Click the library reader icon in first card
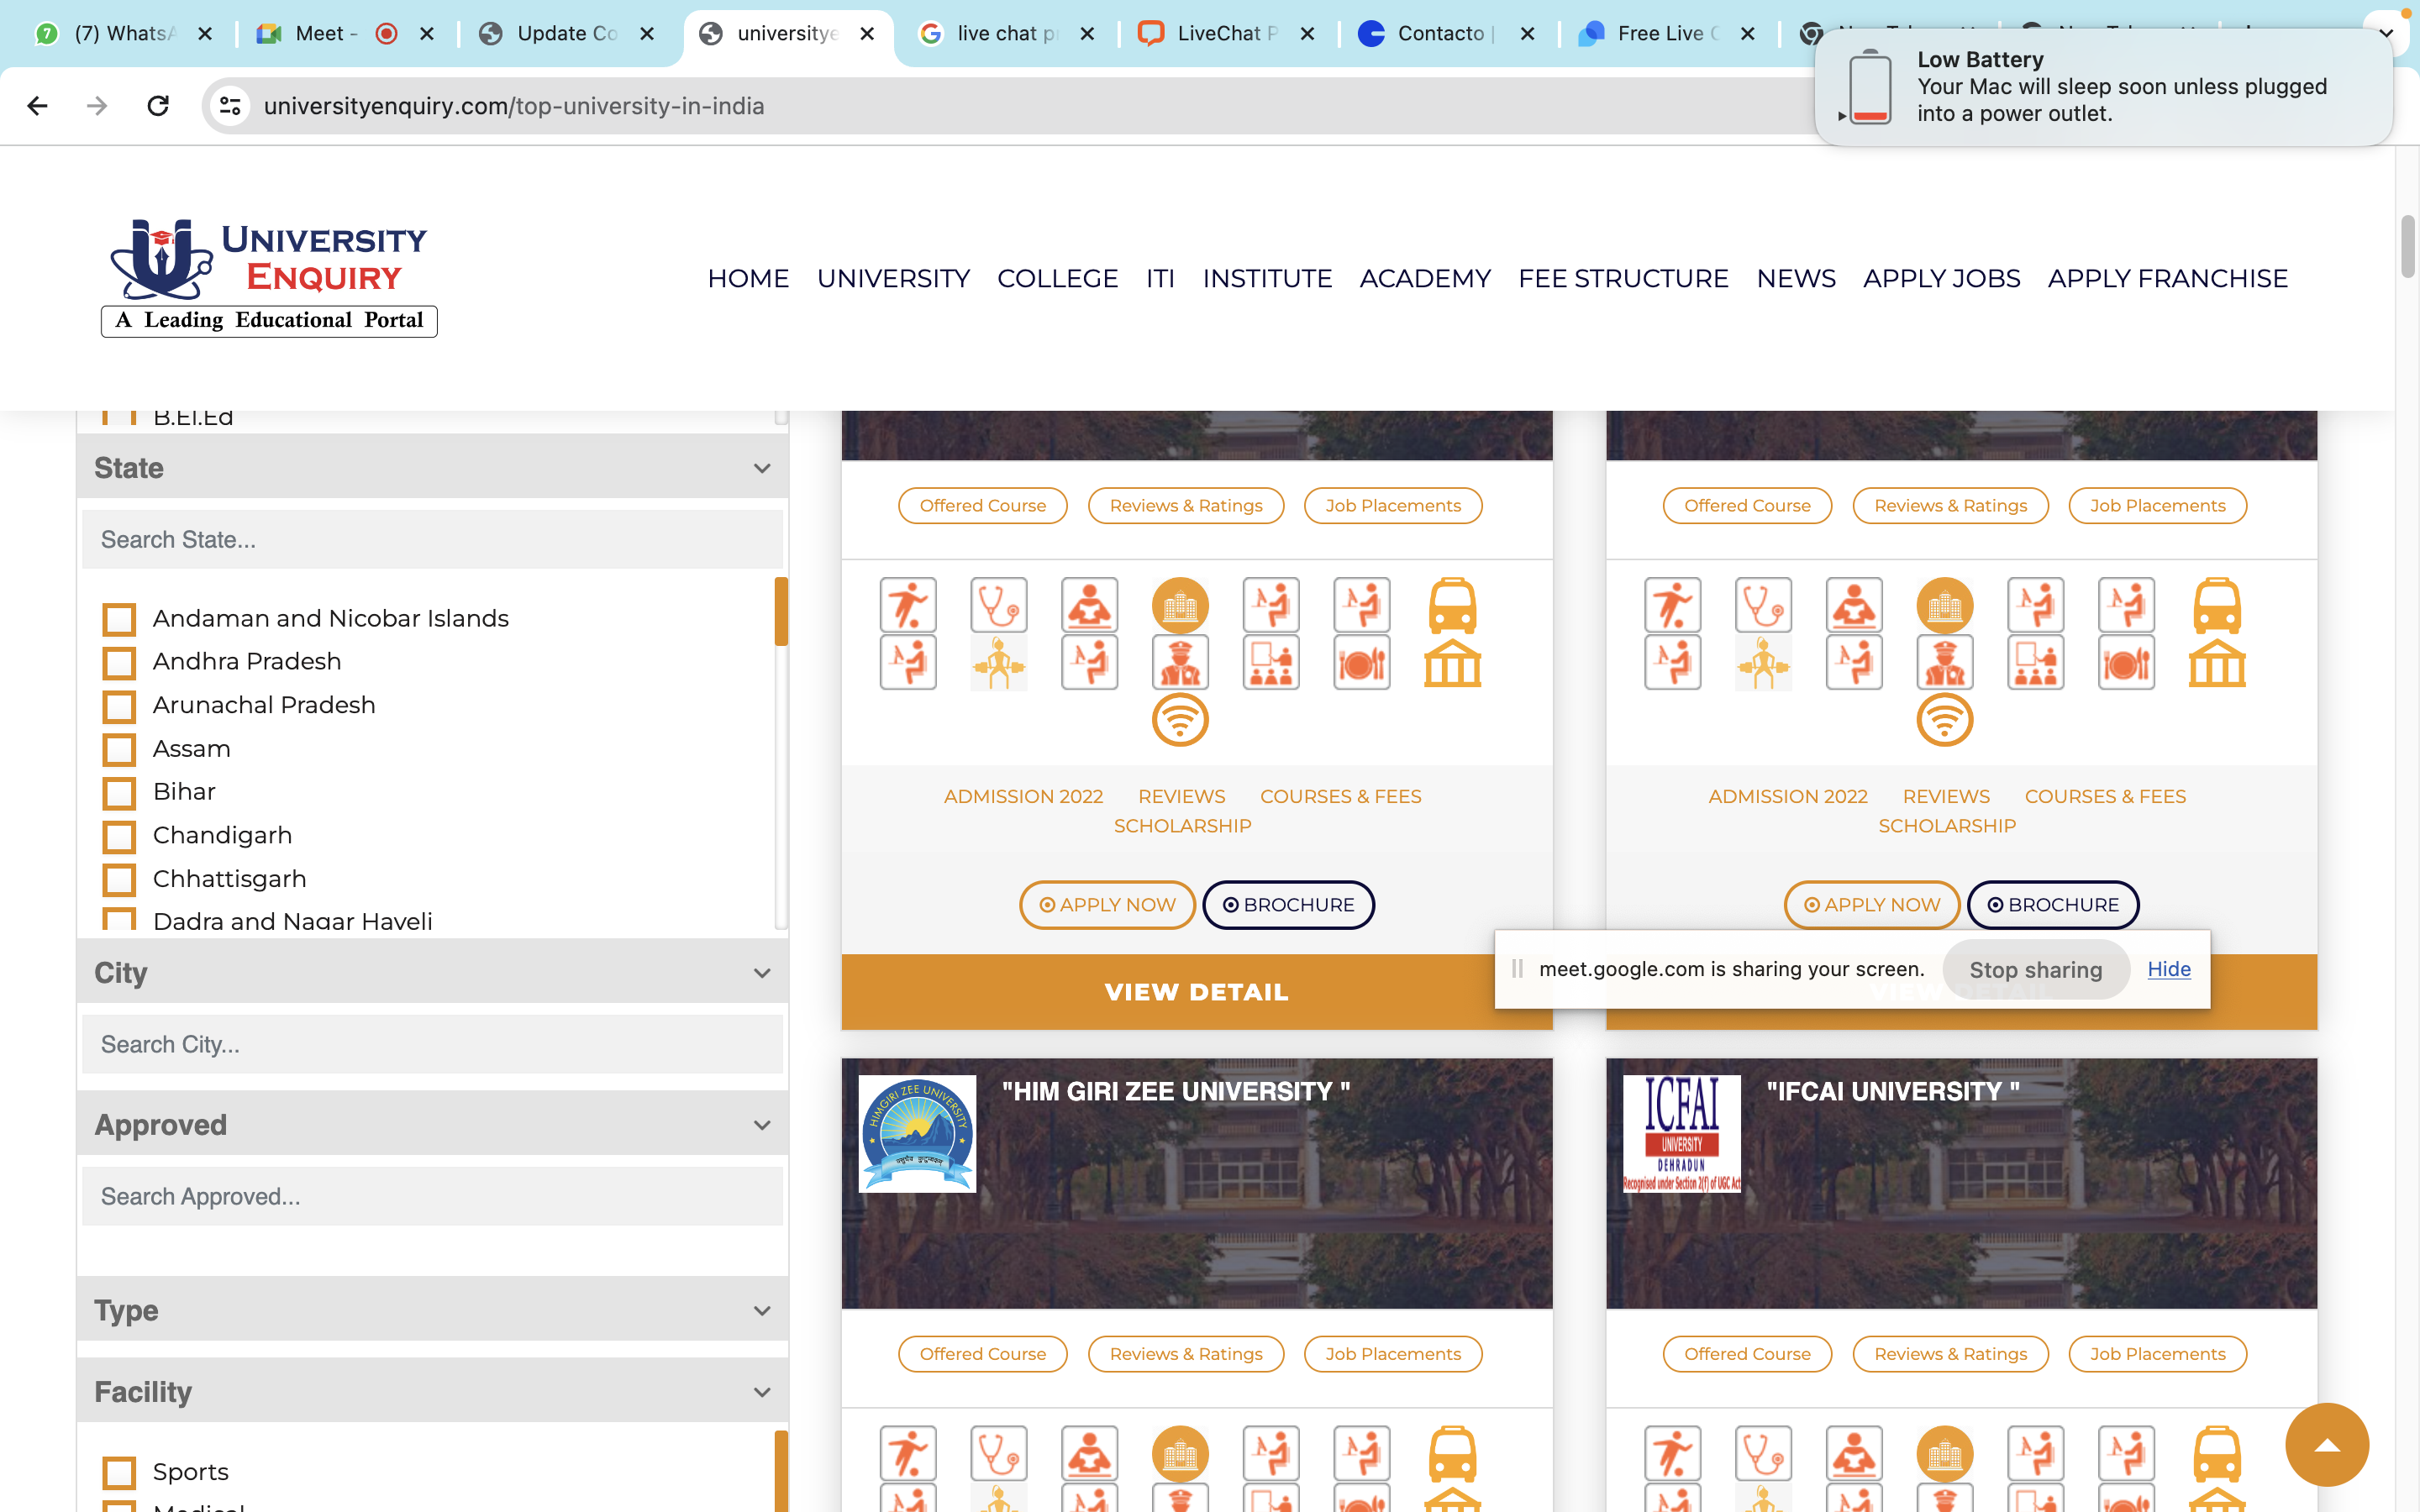Viewport: 2420px width, 1512px height. [x=1089, y=605]
